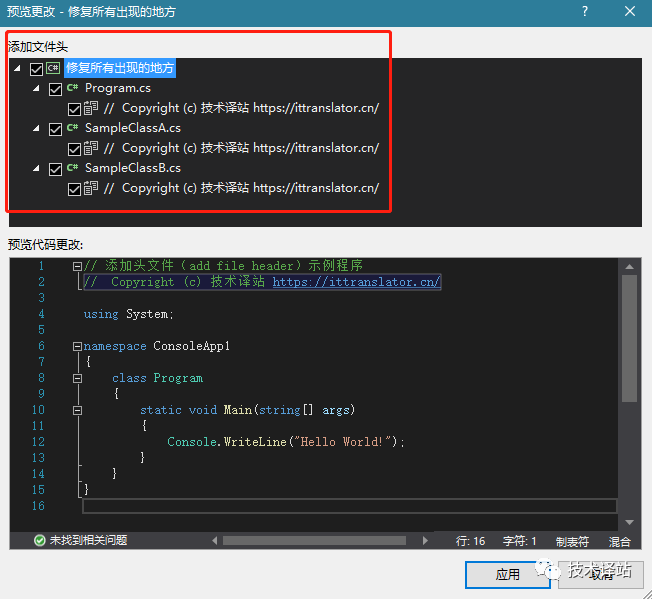This screenshot has height=599, width=652.
Task: Click the 制表符 tab indicator
Action: pos(572,541)
